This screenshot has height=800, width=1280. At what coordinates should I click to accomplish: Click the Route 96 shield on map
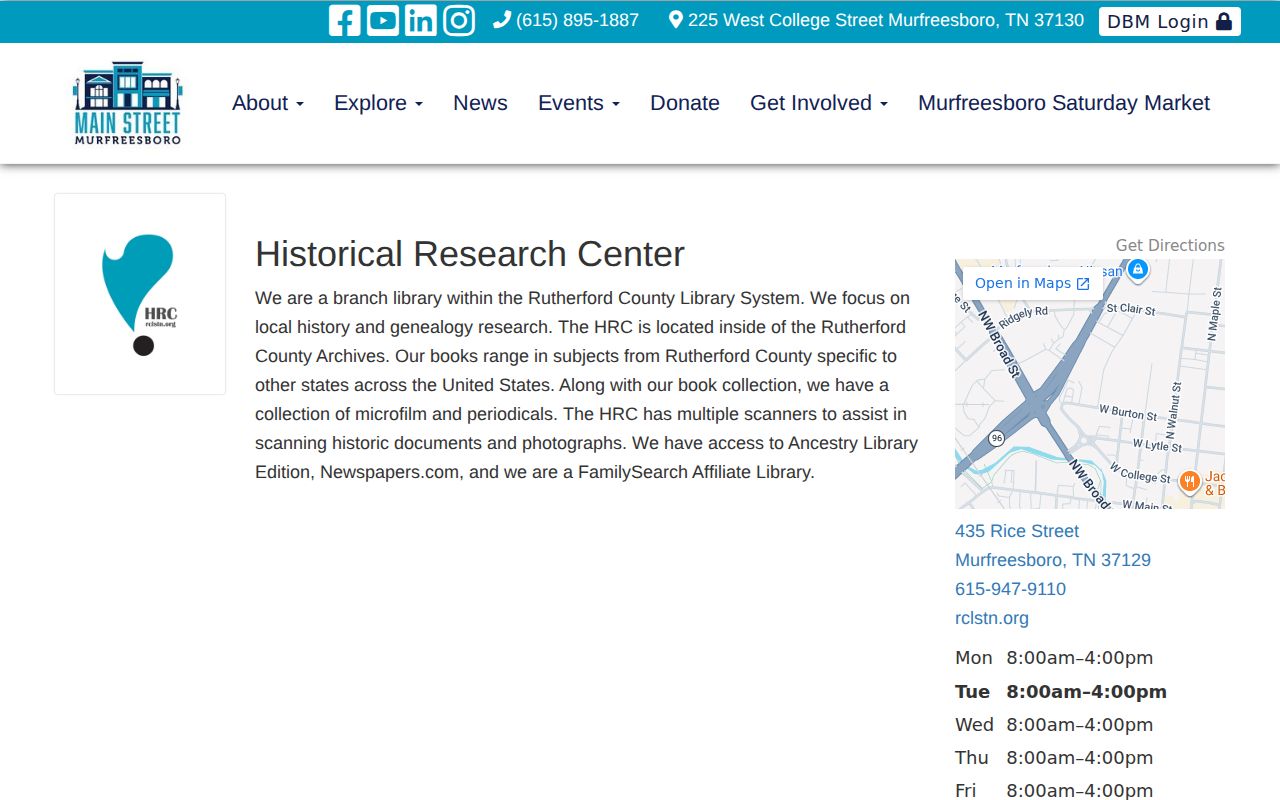(x=996, y=438)
